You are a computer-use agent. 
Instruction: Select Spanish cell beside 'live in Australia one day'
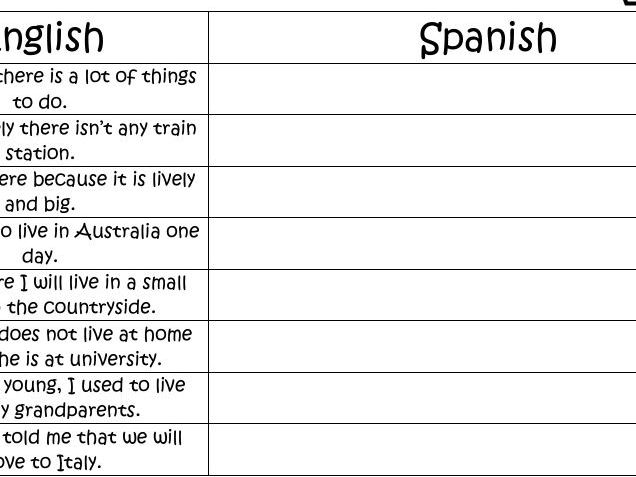tap(422, 243)
